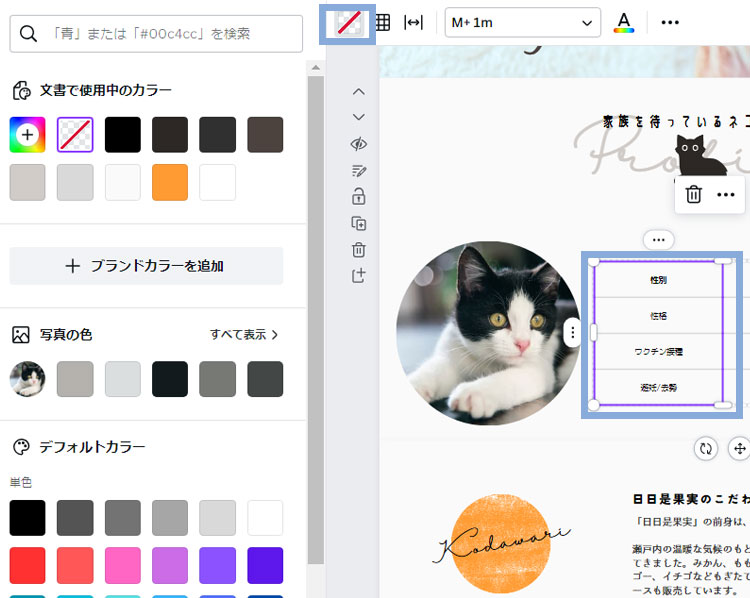
Task: Delete the page with the sidebar trash icon
Action: [x=359, y=250]
